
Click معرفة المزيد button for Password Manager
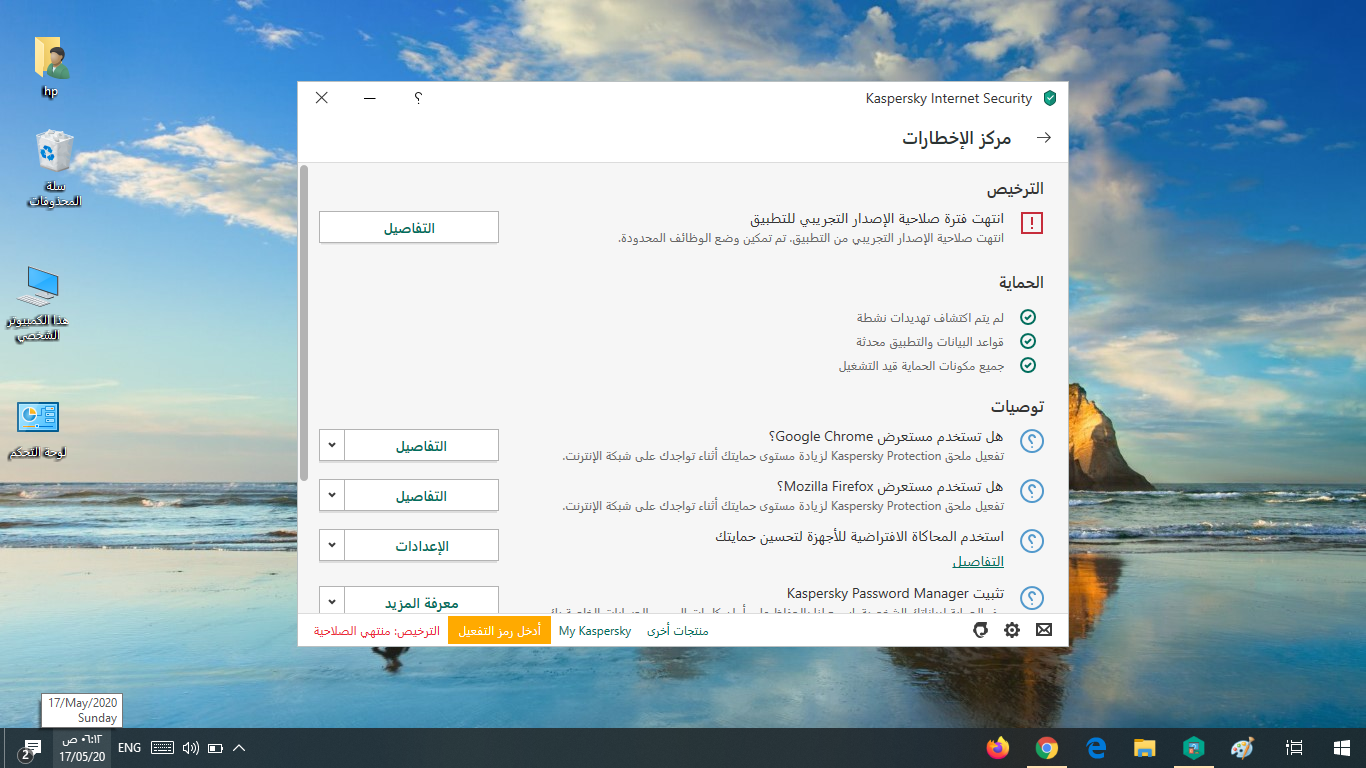[x=422, y=600]
